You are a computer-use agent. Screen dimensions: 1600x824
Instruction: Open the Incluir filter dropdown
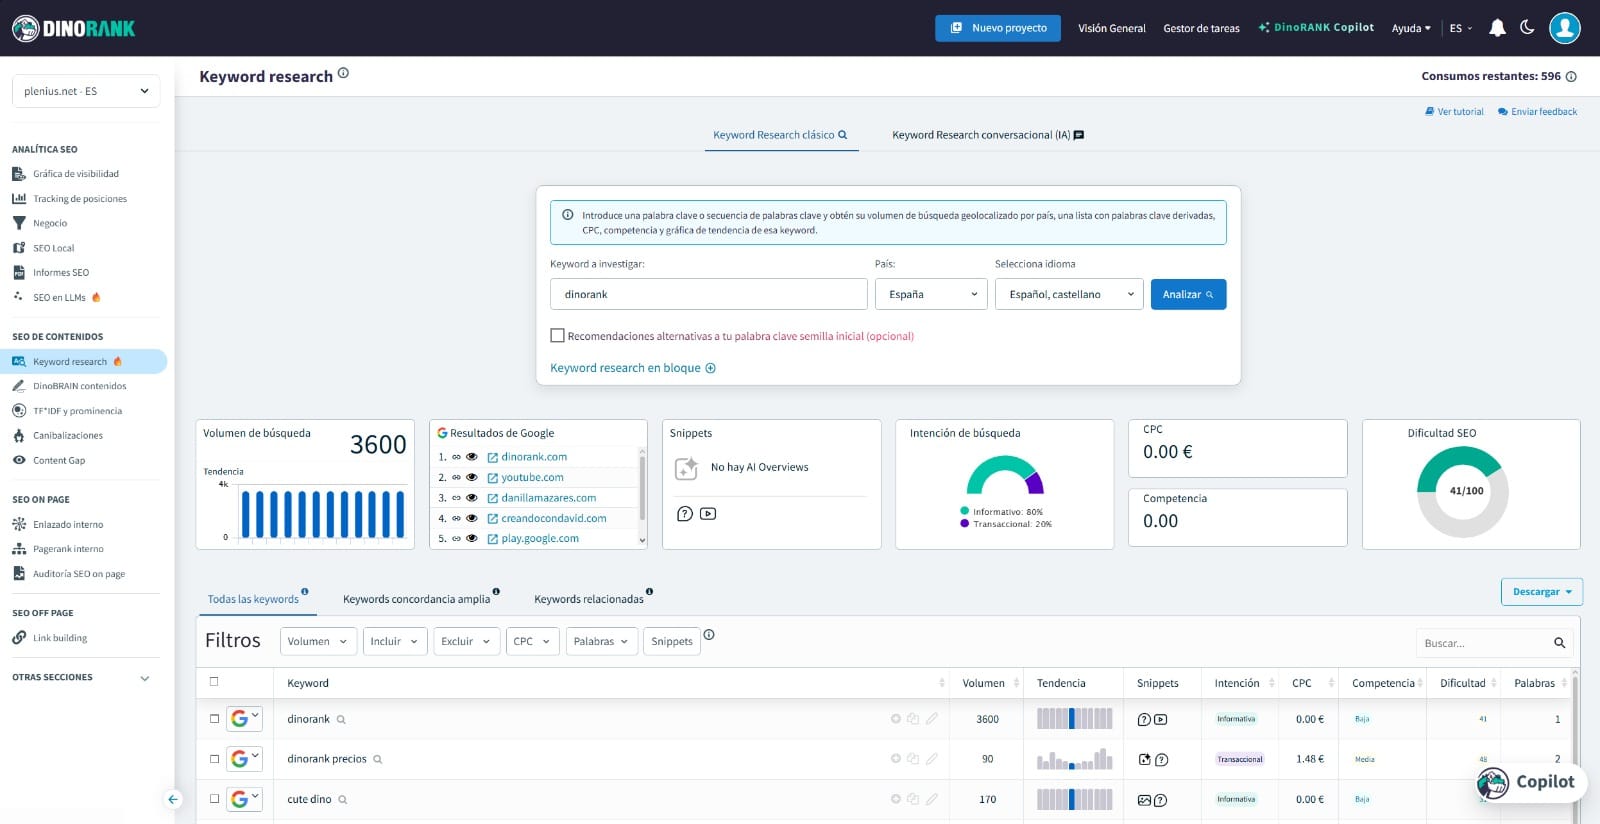tap(395, 641)
